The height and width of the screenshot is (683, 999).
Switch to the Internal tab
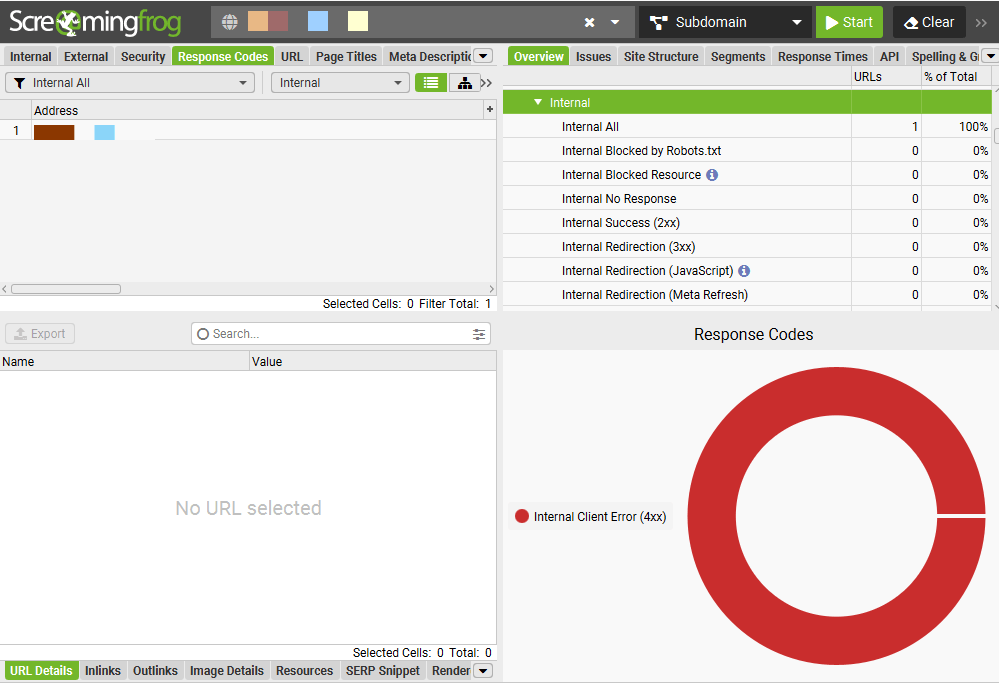(31, 57)
